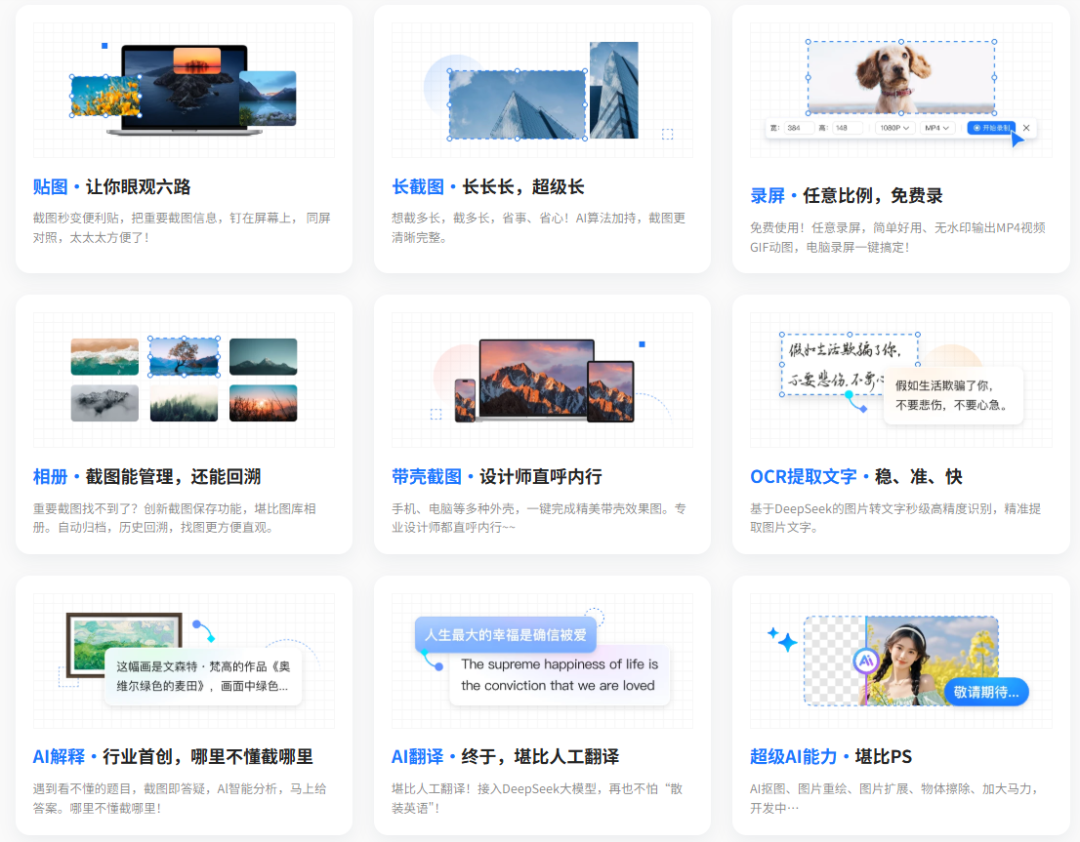
Task: Select the highlighted tree photo in the album grid
Action: click(x=184, y=356)
